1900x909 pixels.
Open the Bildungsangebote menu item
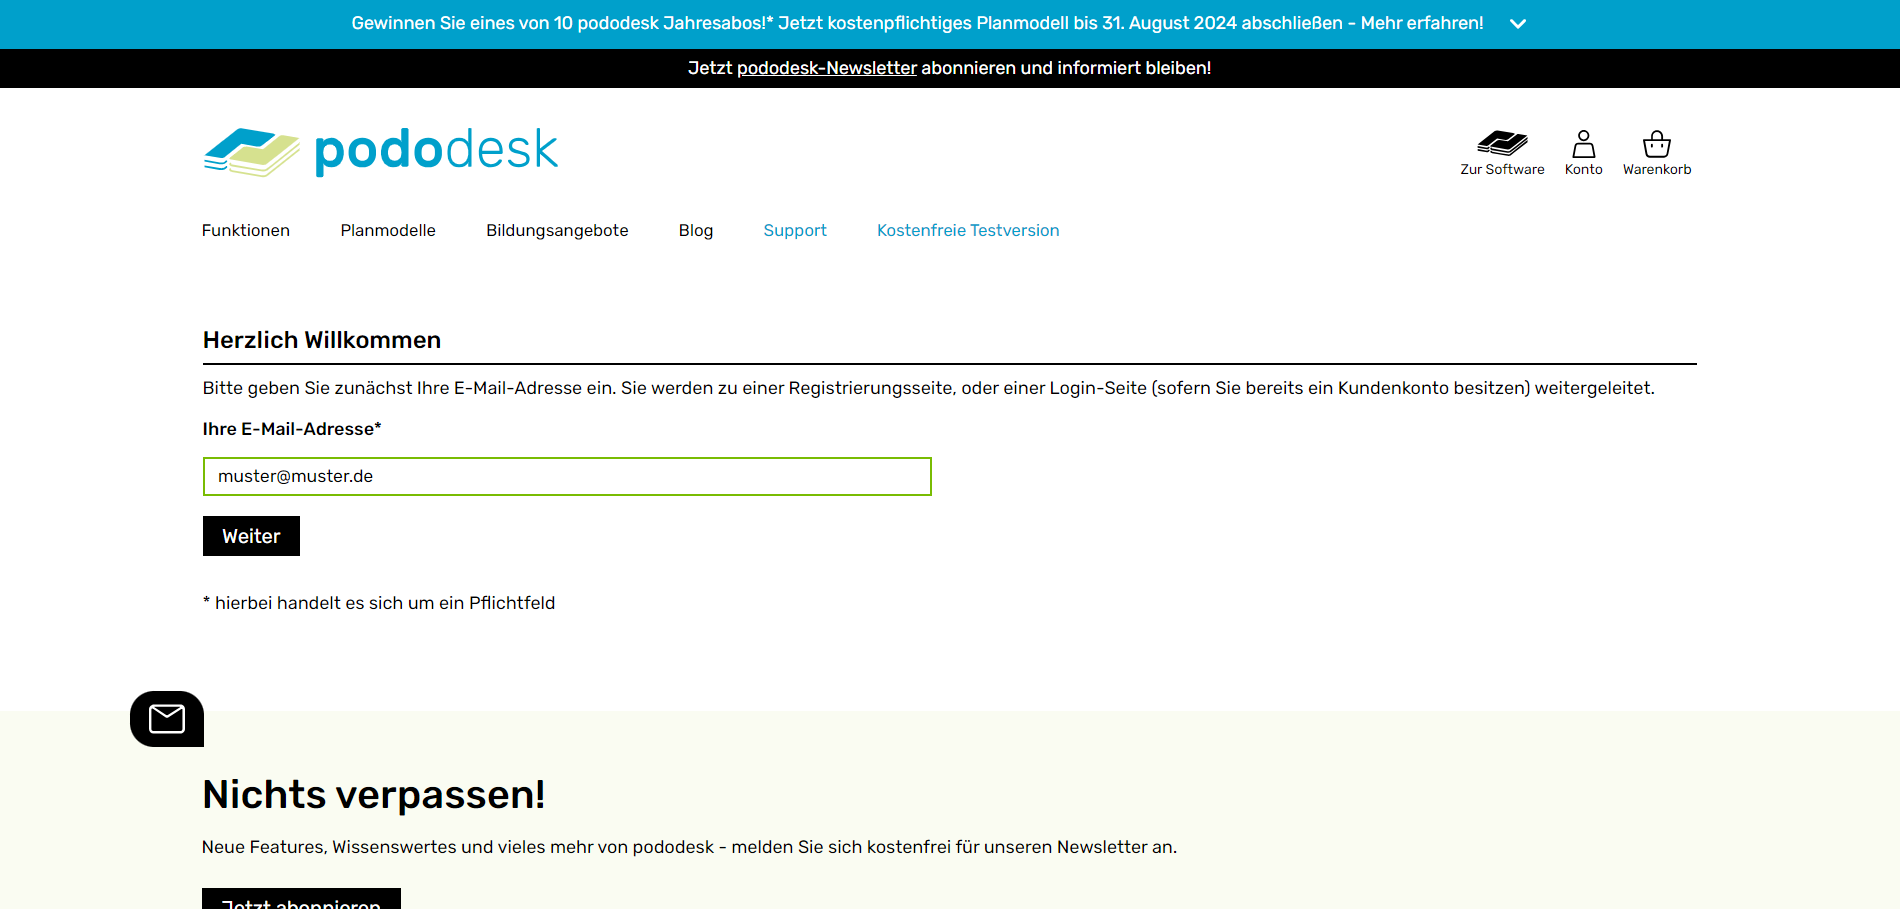pos(557,230)
